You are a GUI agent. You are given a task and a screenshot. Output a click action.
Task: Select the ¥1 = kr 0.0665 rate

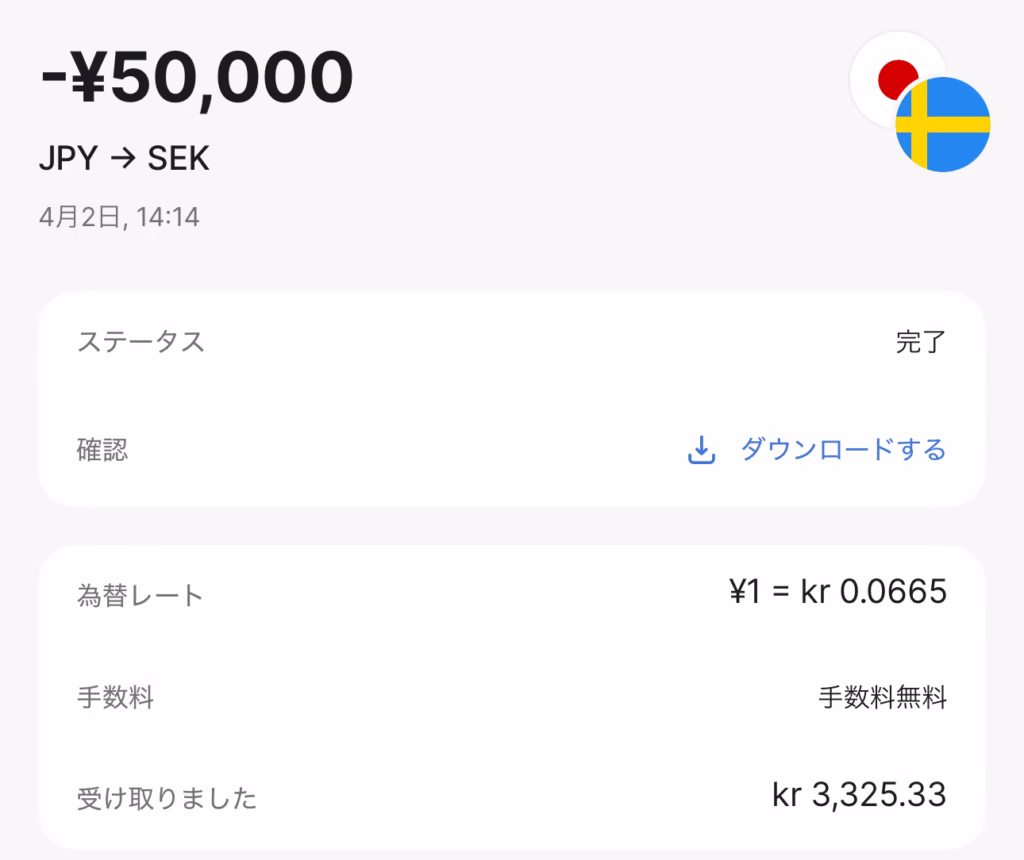[838, 592]
